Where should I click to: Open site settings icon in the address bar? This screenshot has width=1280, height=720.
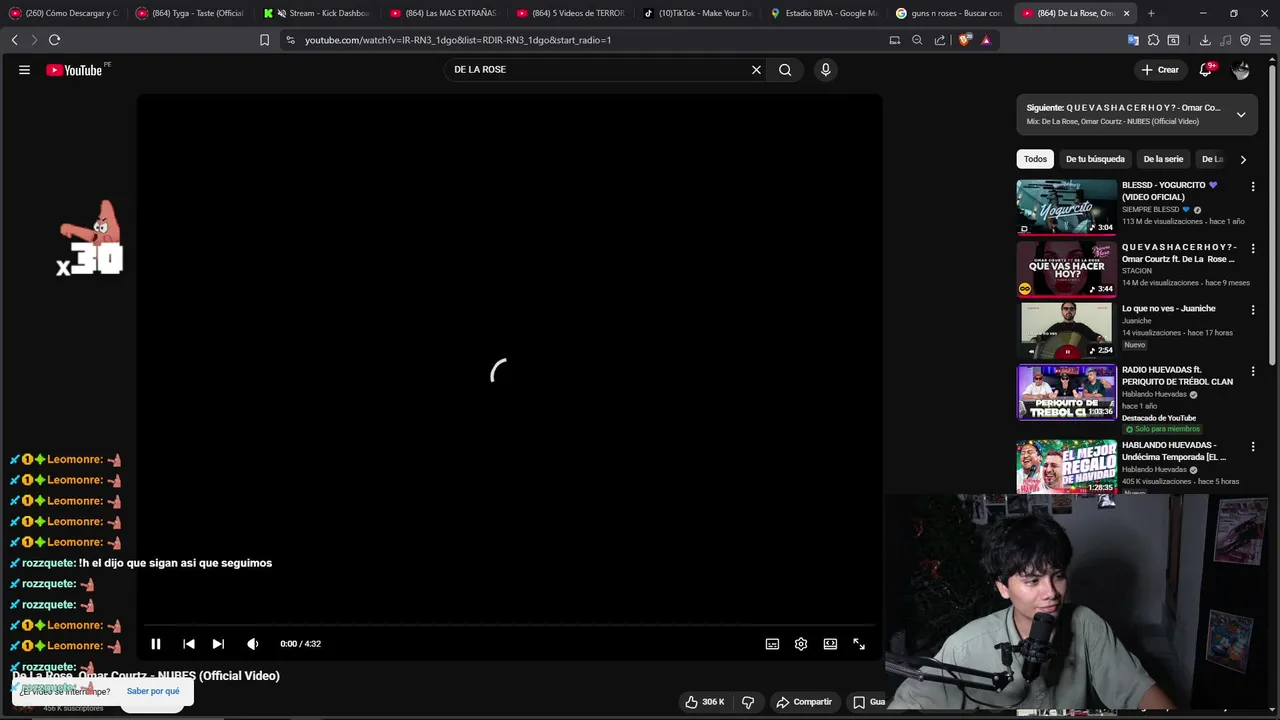pos(290,40)
